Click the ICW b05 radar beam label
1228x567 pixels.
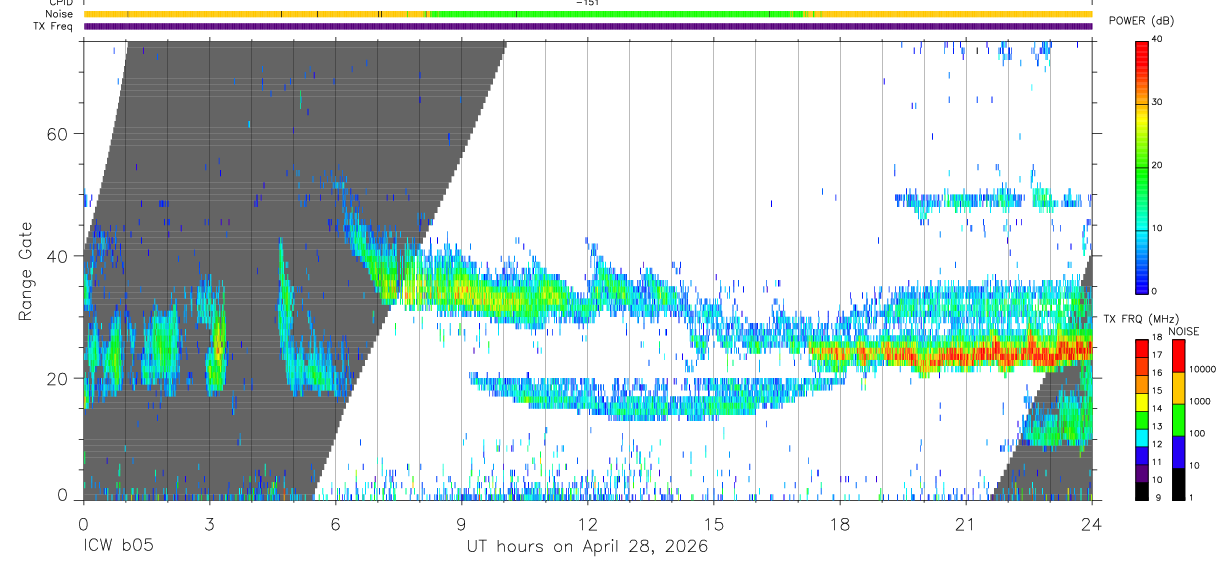click(x=118, y=547)
